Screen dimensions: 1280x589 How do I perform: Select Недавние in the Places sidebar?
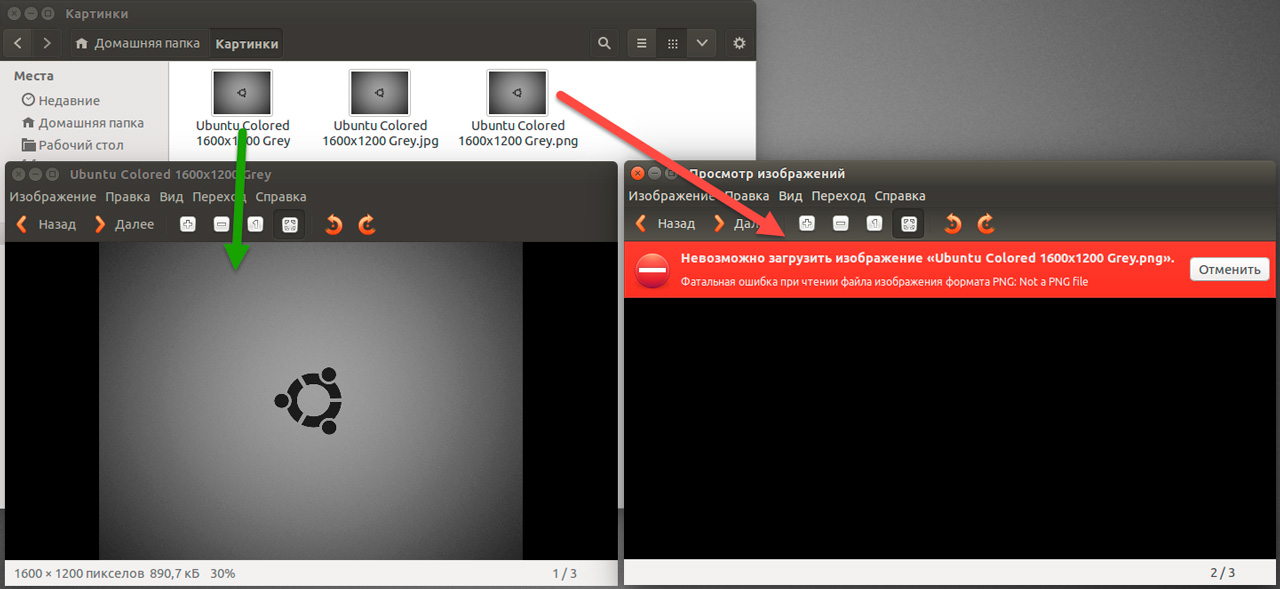(61, 101)
